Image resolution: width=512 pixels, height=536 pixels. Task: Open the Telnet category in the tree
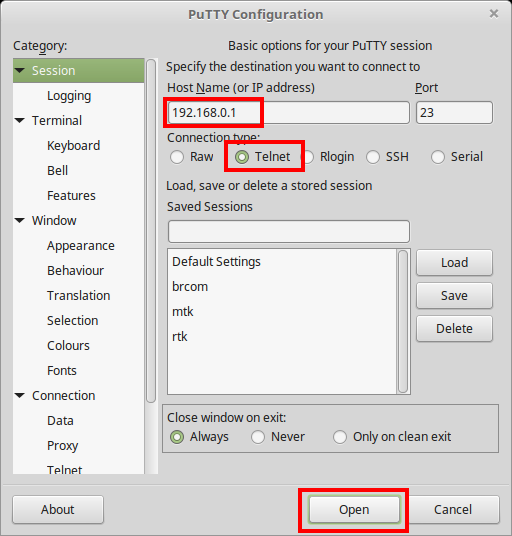pyautogui.click(x=64, y=470)
